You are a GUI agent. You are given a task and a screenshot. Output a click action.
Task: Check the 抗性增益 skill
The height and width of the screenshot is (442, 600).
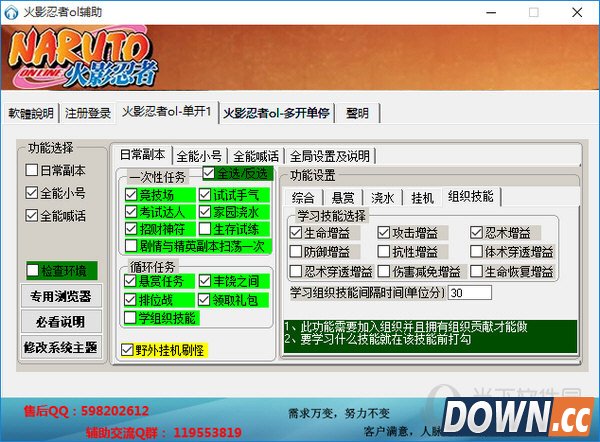tap(384, 251)
